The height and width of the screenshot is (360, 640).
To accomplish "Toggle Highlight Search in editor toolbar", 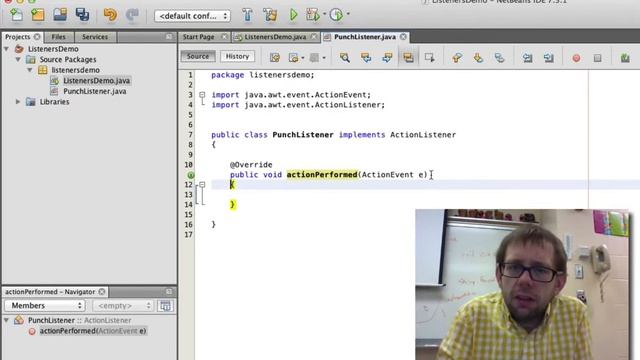I will 408,58.
